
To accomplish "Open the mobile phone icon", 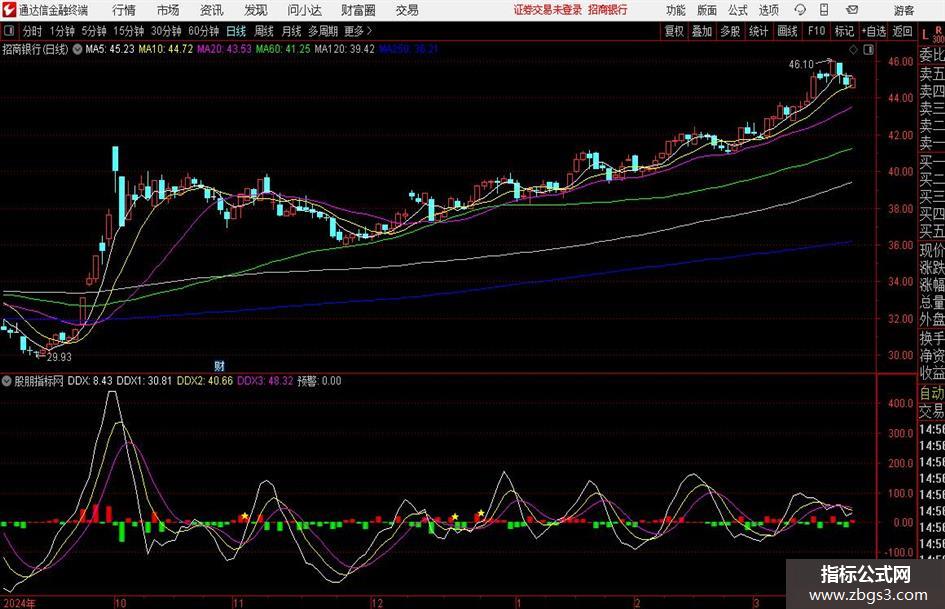I will click(824, 10).
